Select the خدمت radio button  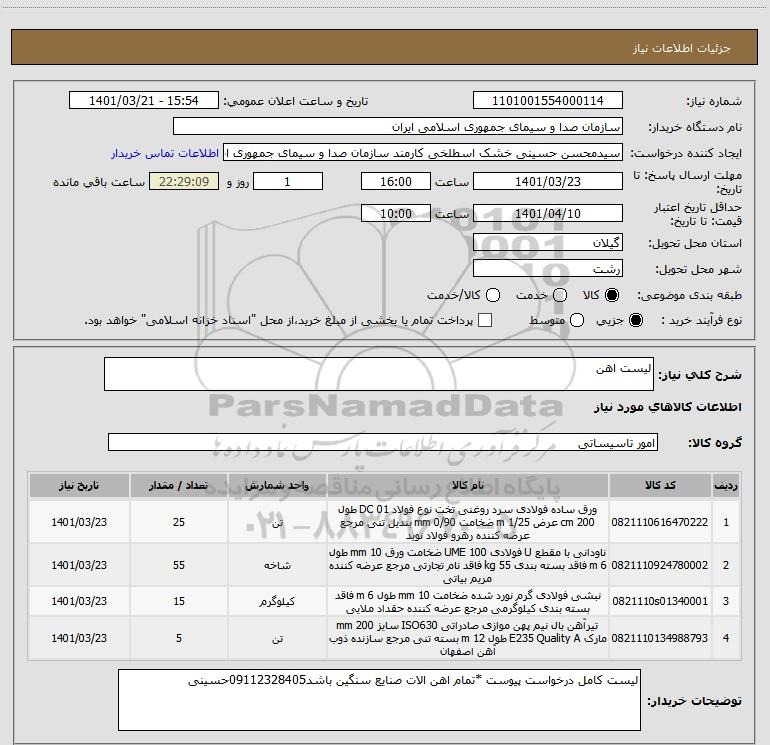(x=560, y=295)
